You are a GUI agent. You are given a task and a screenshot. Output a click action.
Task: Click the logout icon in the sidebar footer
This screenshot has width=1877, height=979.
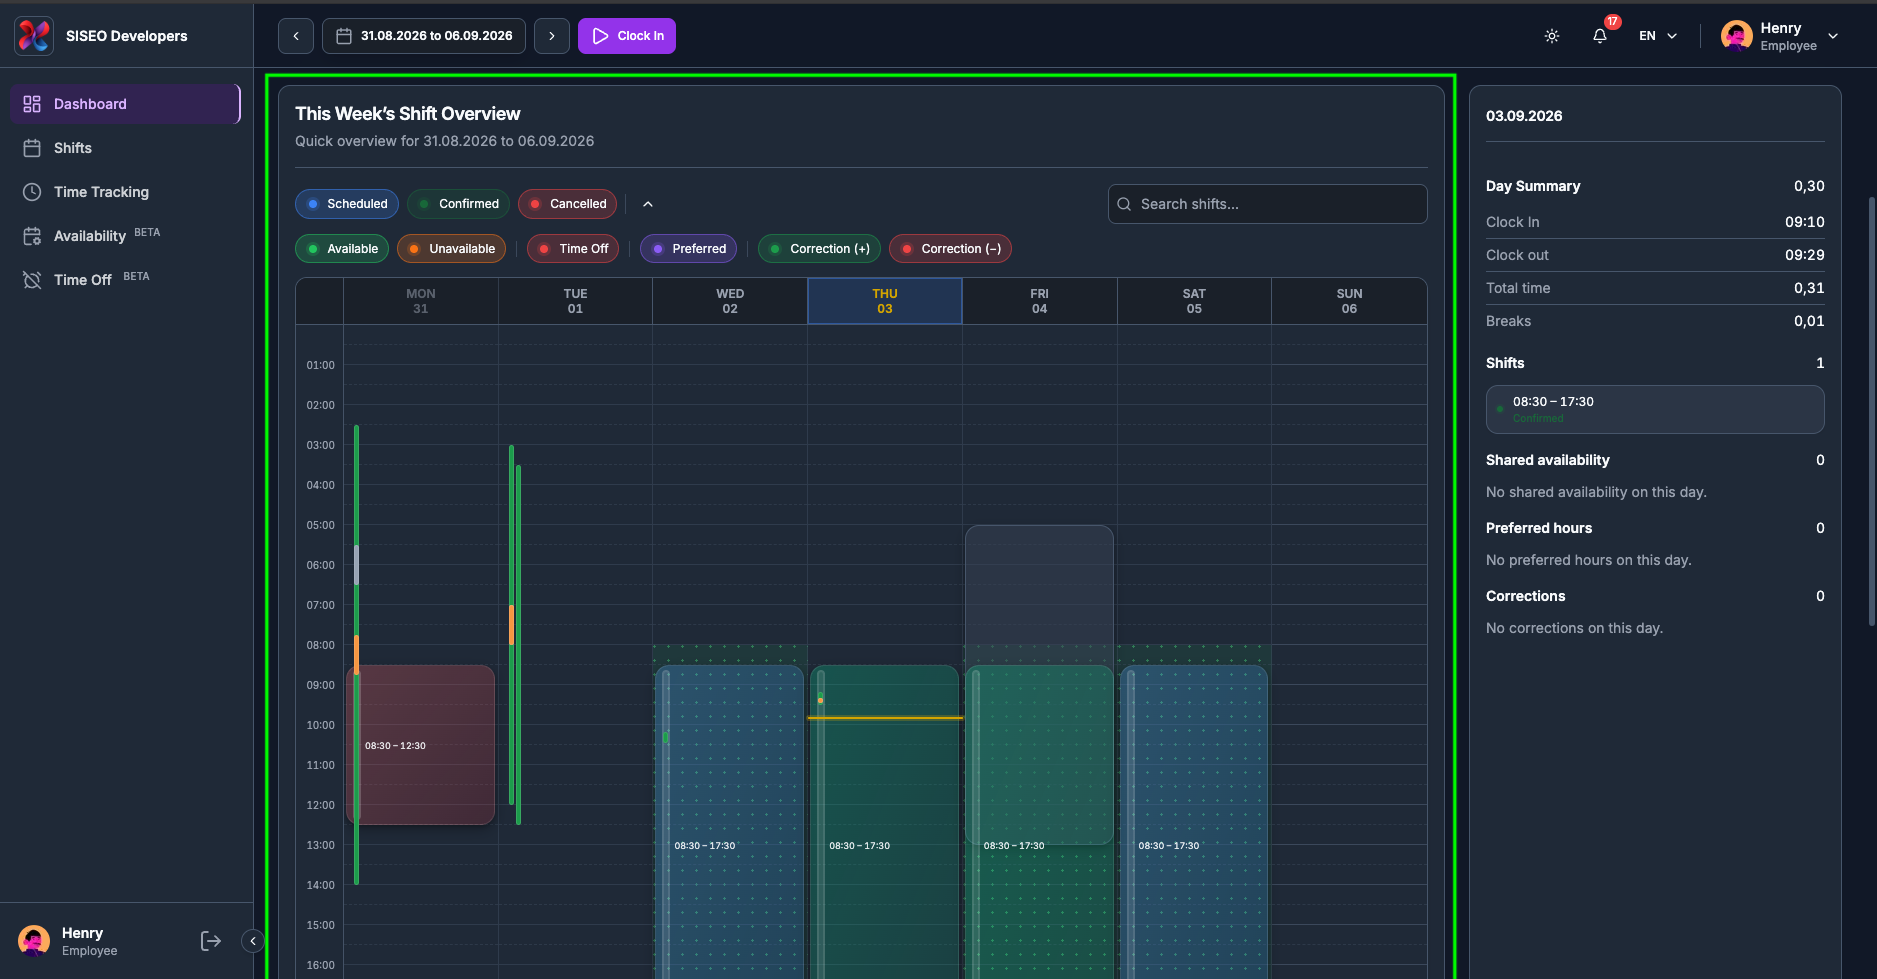210,941
